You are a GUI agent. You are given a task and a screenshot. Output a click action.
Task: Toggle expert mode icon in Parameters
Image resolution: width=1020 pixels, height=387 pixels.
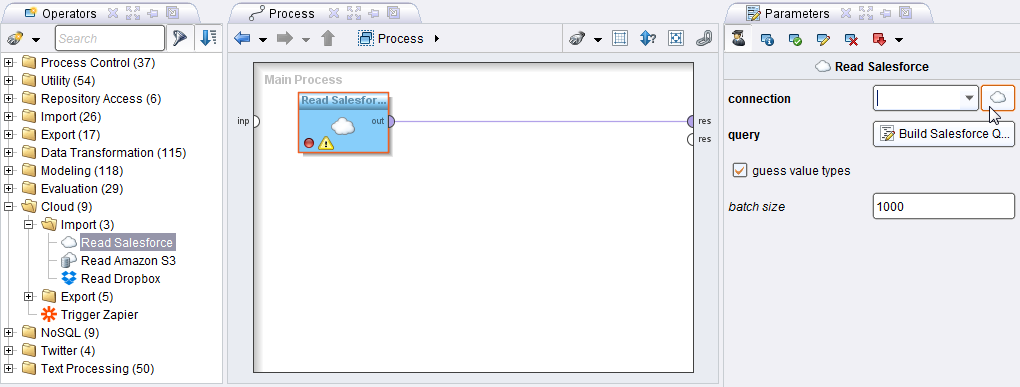point(738,40)
